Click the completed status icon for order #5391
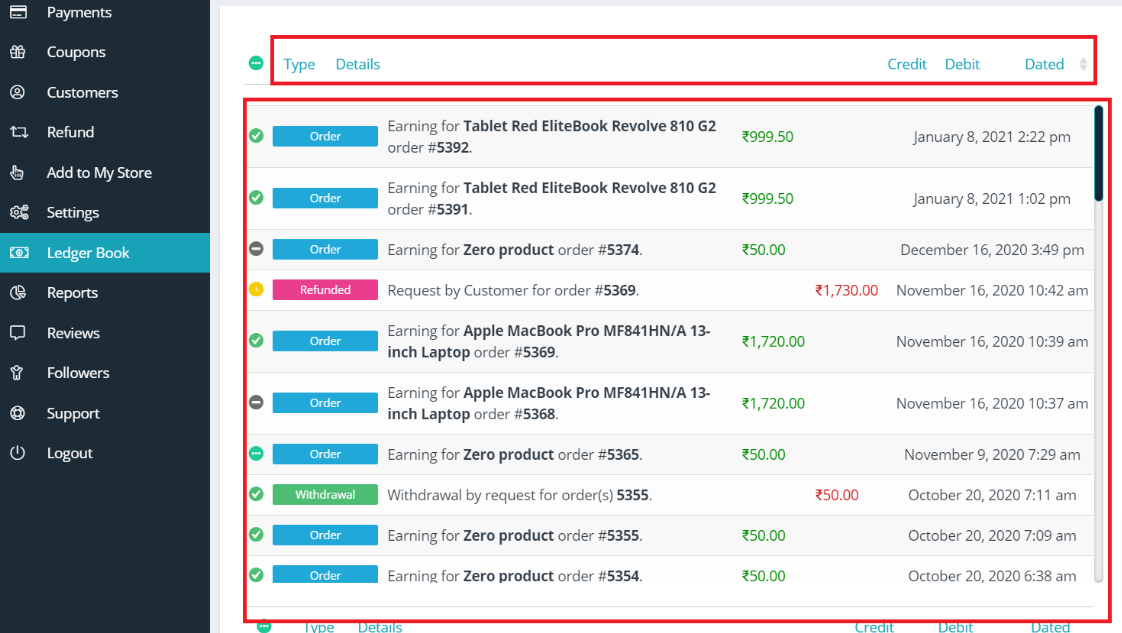The image size is (1122, 633). (x=256, y=197)
